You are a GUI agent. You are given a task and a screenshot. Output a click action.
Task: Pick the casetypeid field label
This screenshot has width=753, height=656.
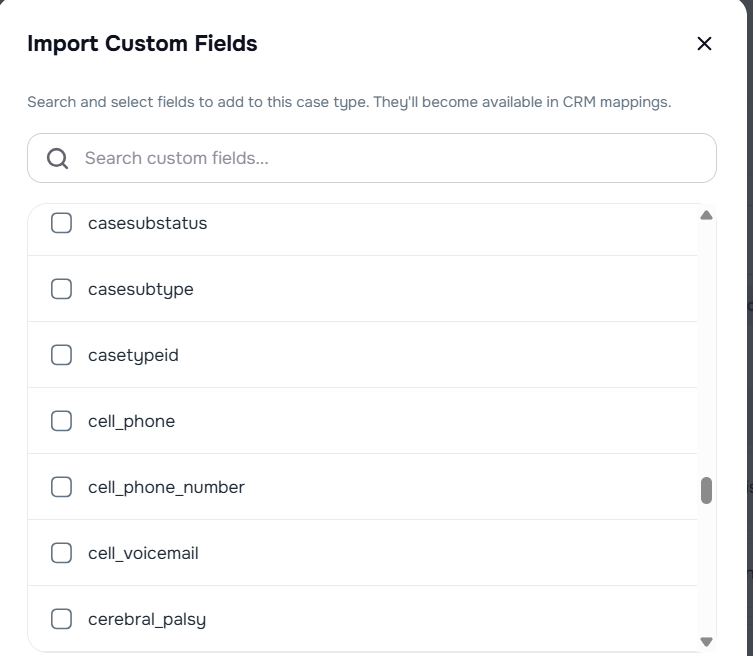133,355
